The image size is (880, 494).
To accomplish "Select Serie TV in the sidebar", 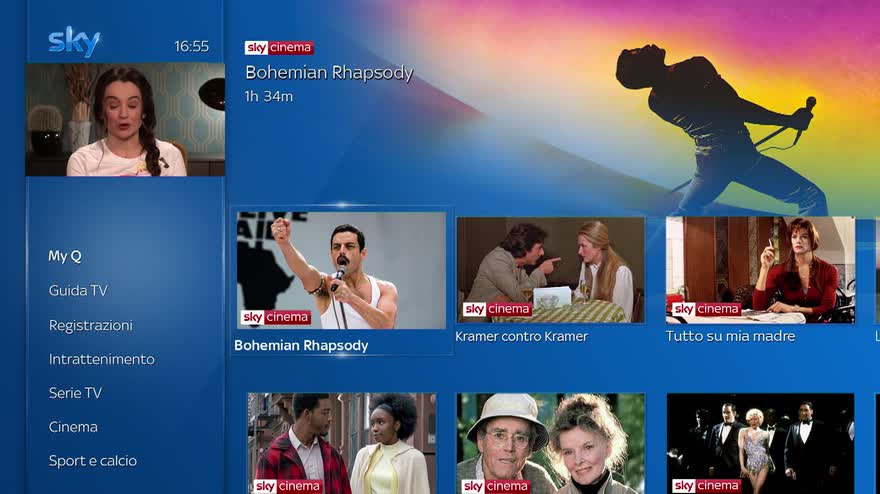I will (x=75, y=393).
